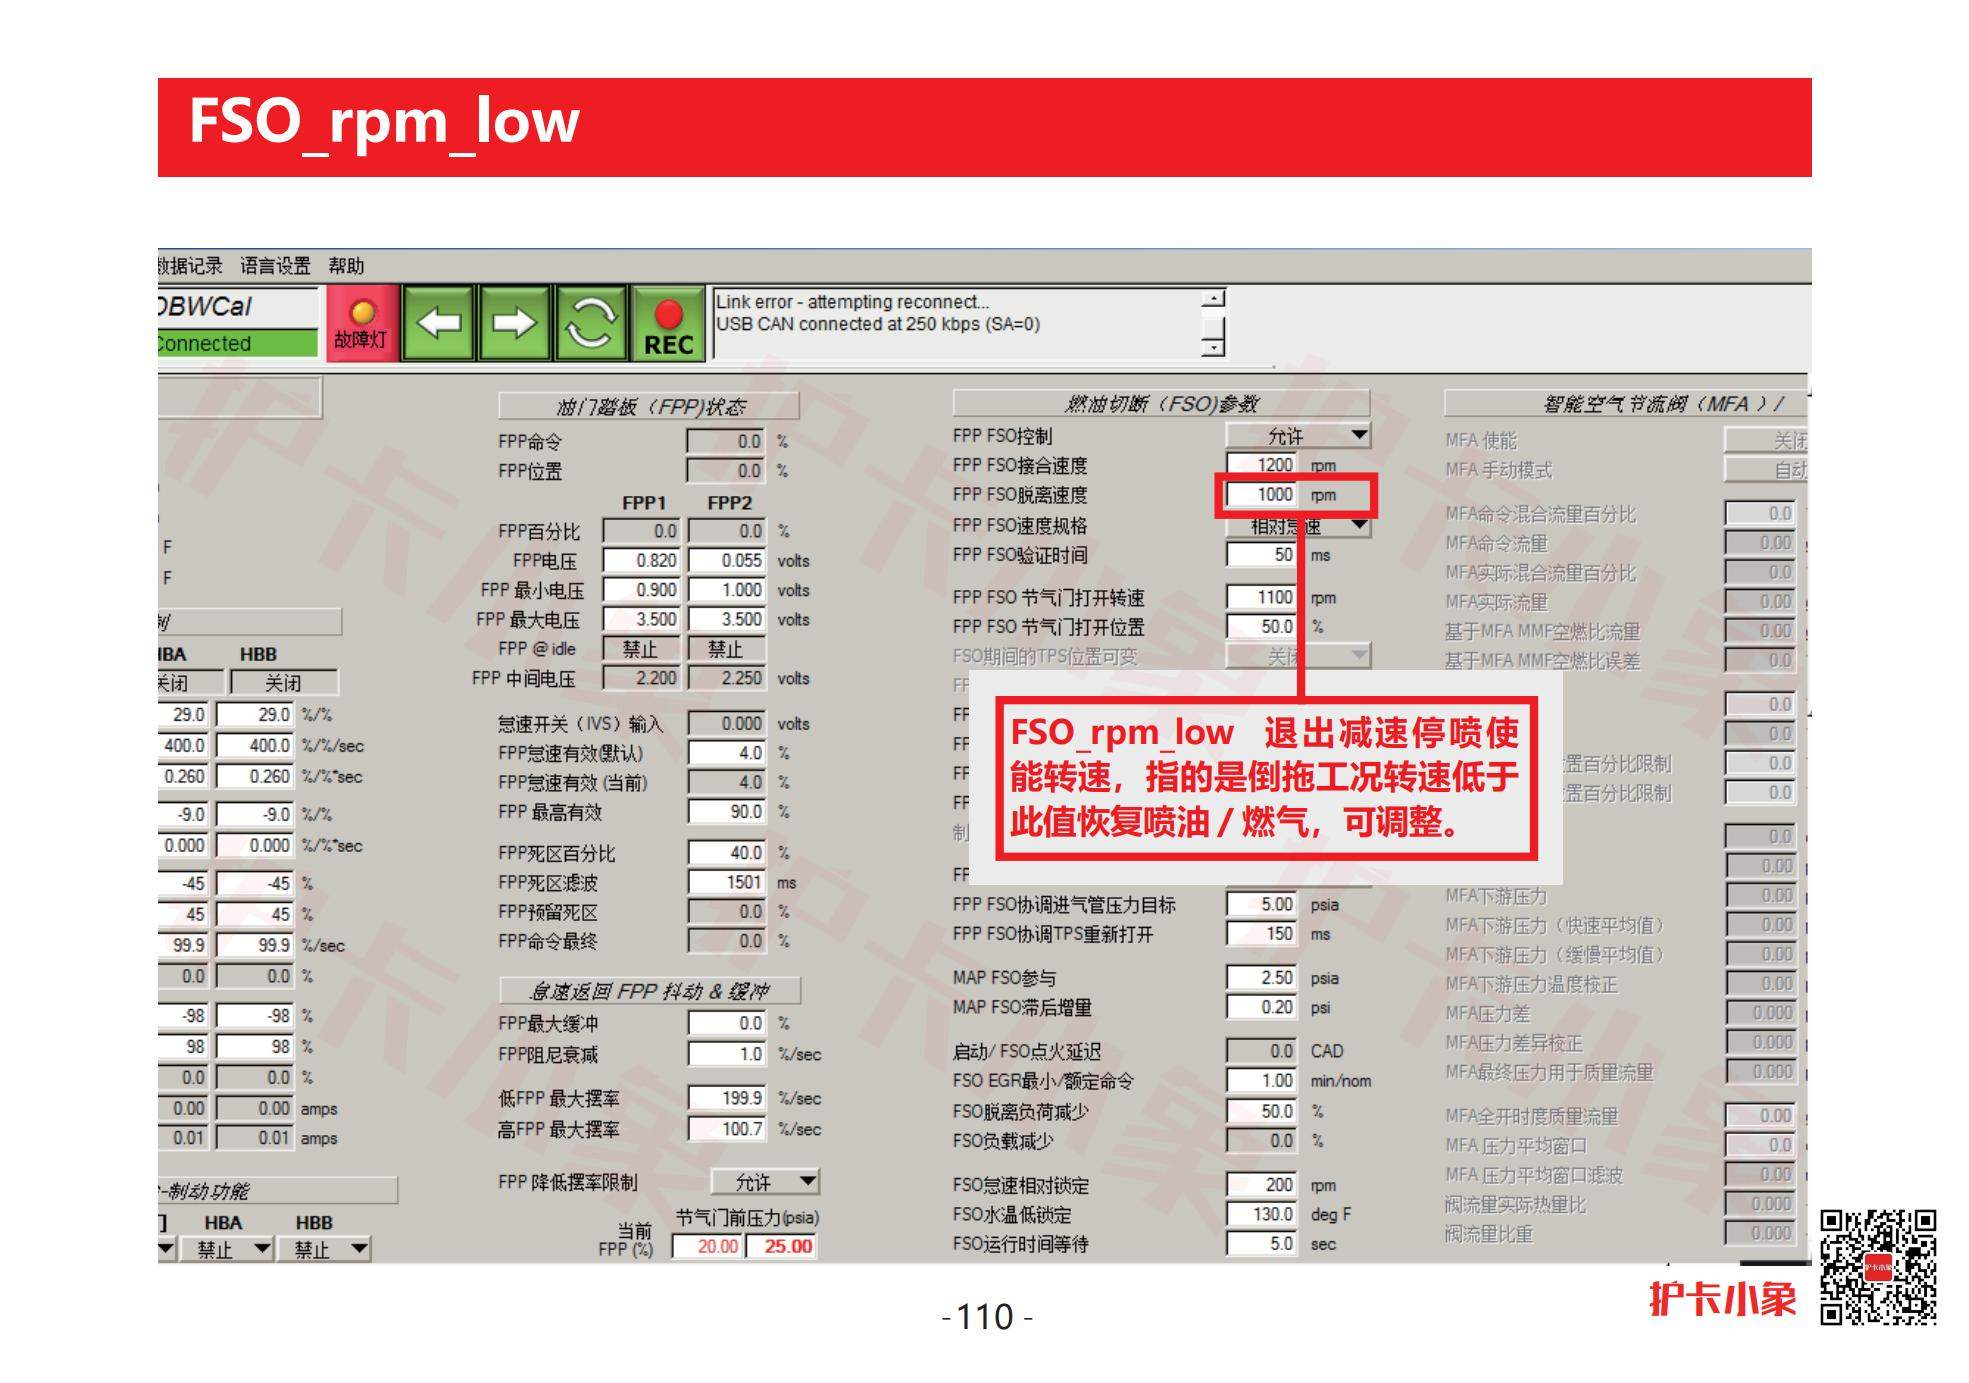This screenshot has width=1969, height=1383.
Task: Select the FPP位置 value field
Action: tap(727, 470)
